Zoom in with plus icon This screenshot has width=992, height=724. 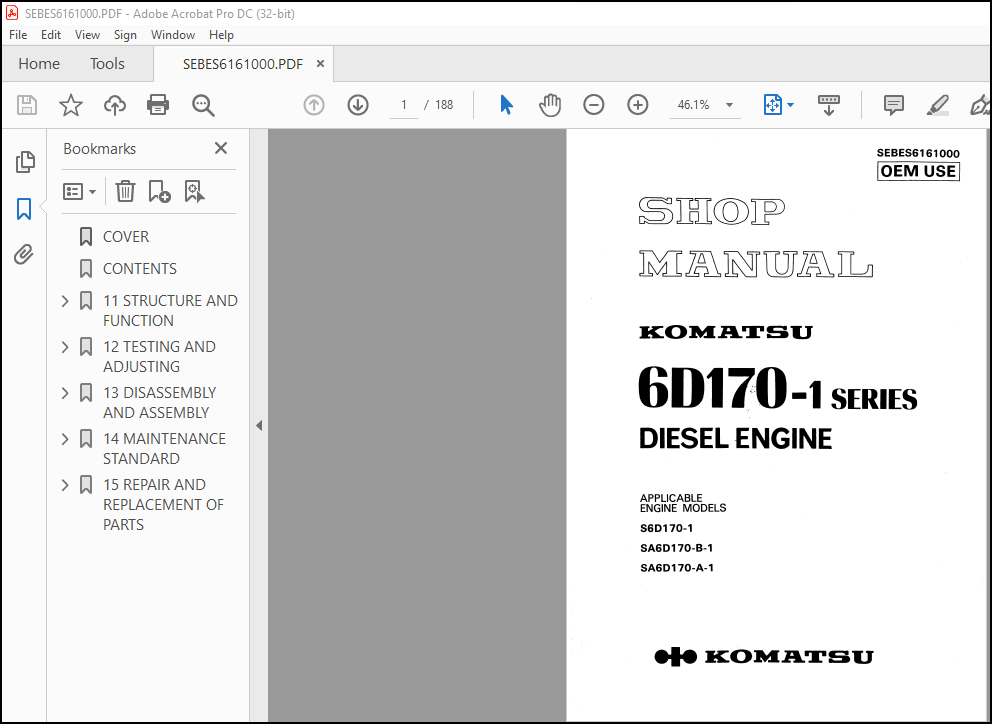(x=638, y=105)
